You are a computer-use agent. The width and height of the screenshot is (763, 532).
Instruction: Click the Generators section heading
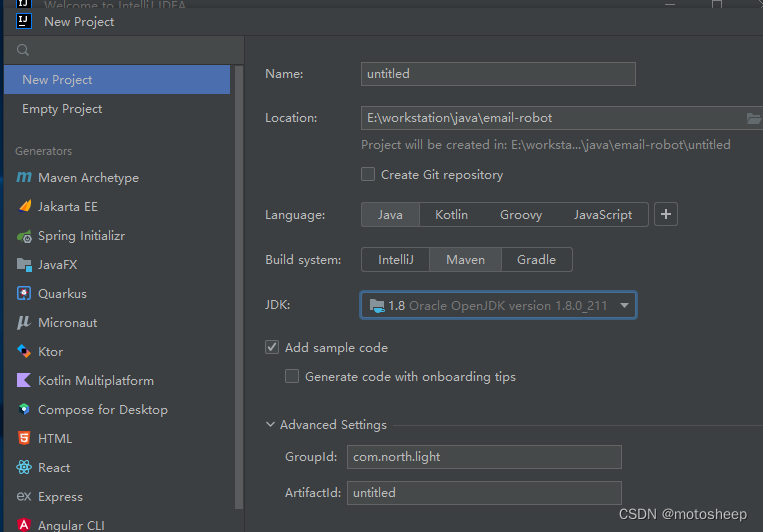click(43, 151)
